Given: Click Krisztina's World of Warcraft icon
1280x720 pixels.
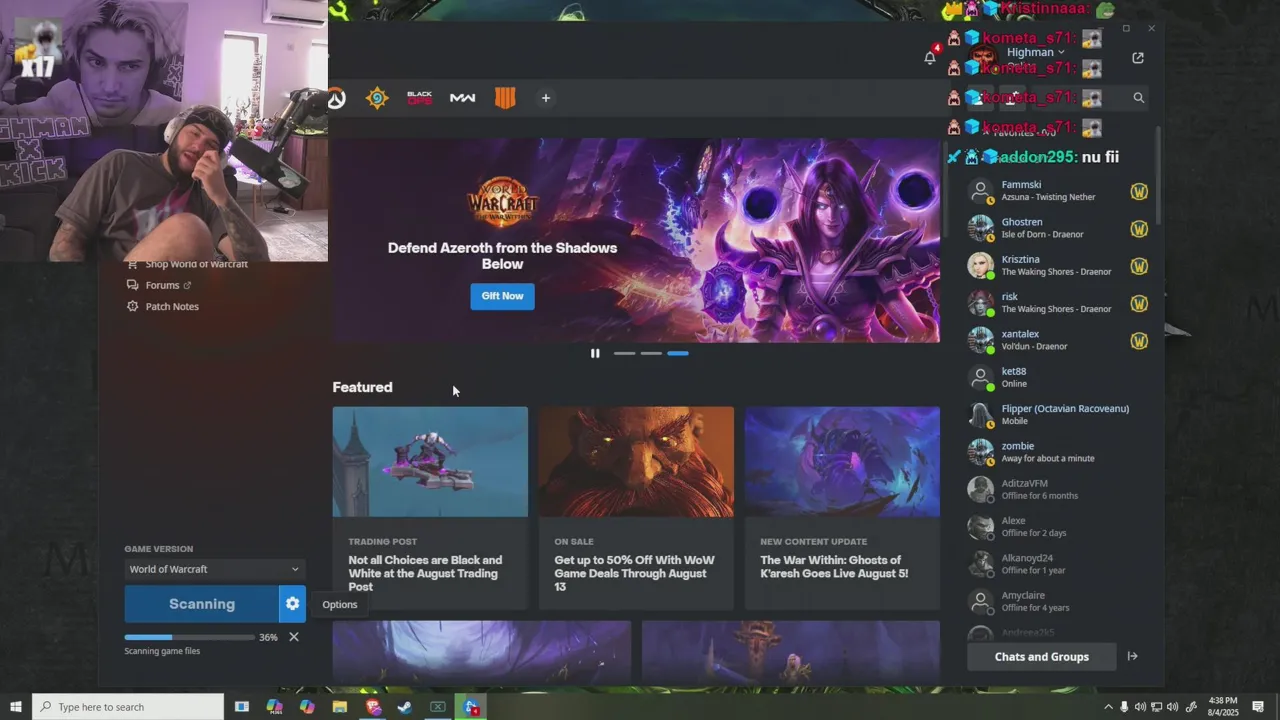Looking at the screenshot, I should (1139, 266).
